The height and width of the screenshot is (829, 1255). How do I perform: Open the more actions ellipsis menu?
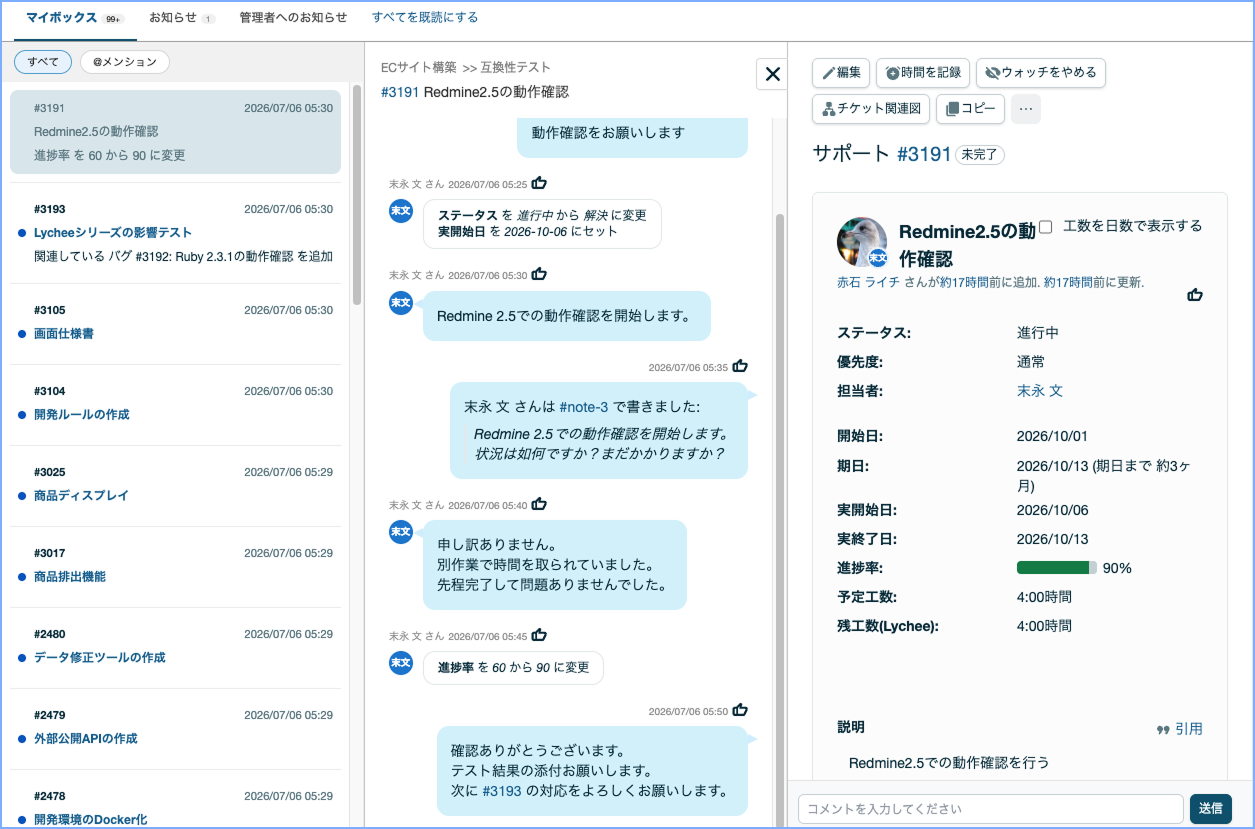click(x=1026, y=109)
